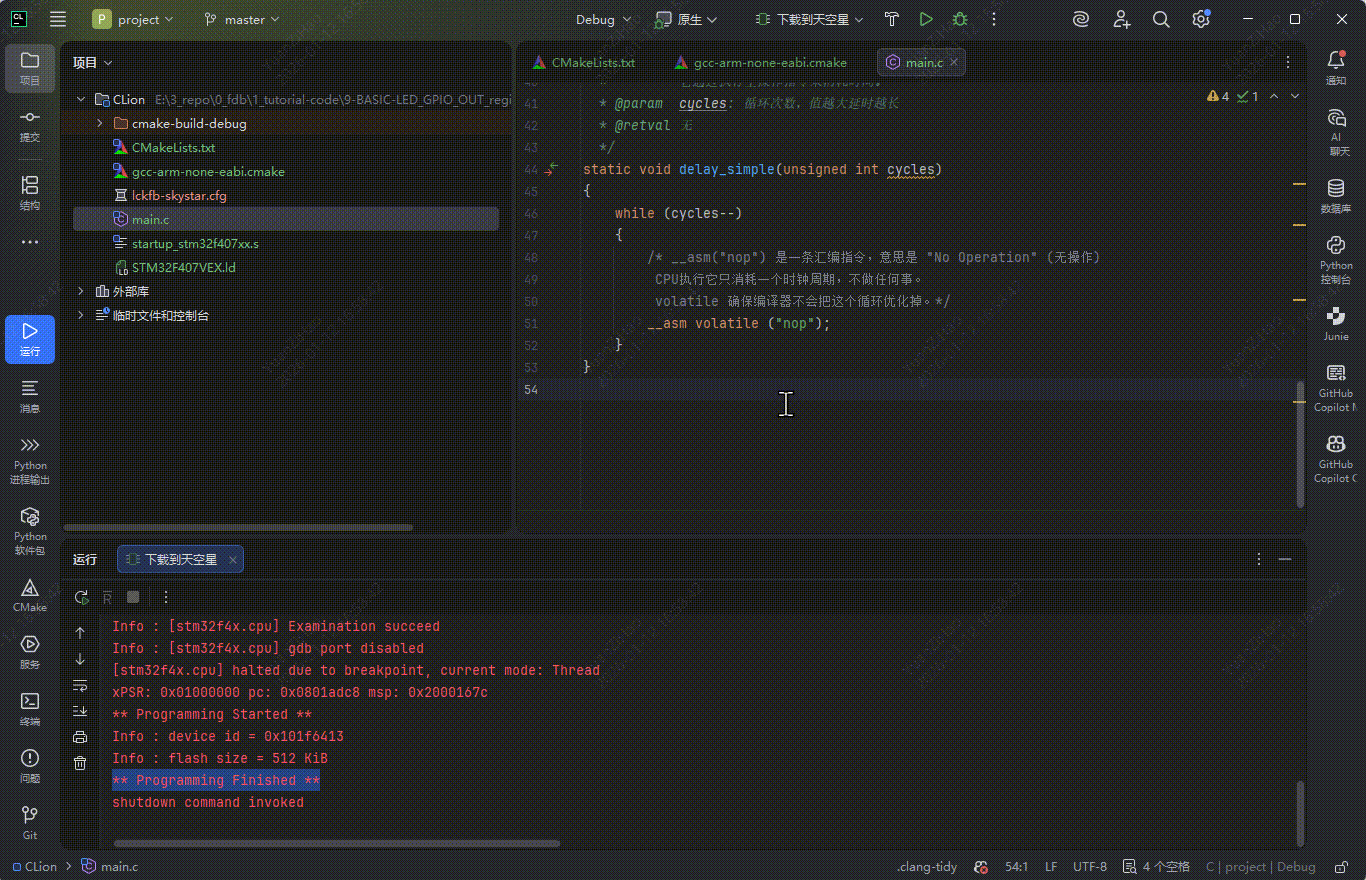This screenshot has height=880, width=1366.
Task: Build project with the hammer icon
Action: [x=892, y=19]
